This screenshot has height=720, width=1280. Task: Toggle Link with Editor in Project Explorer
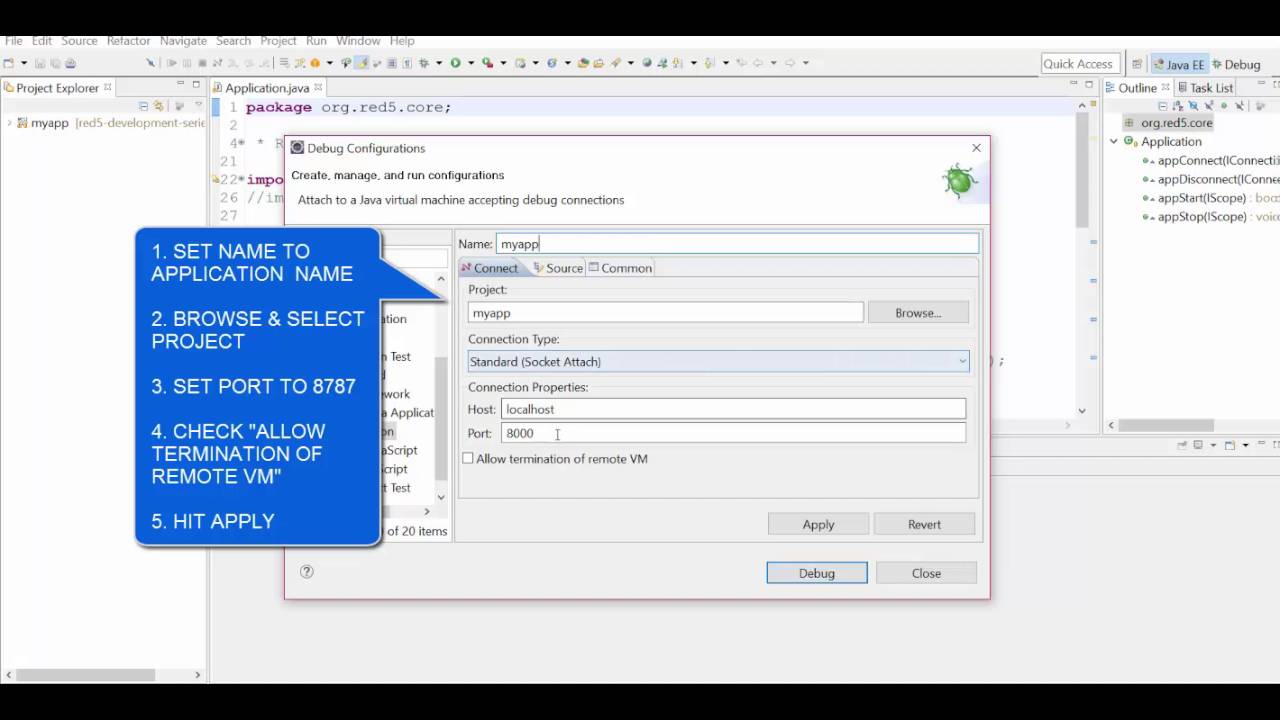pos(158,105)
